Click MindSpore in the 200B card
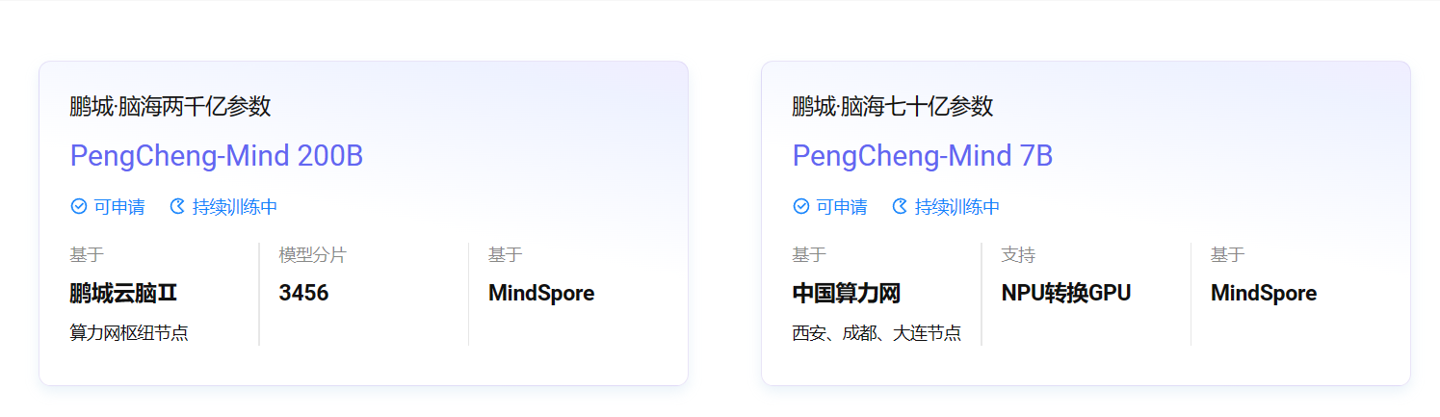The width and height of the screenshot is (1440, 417). (x=541, y=293)
